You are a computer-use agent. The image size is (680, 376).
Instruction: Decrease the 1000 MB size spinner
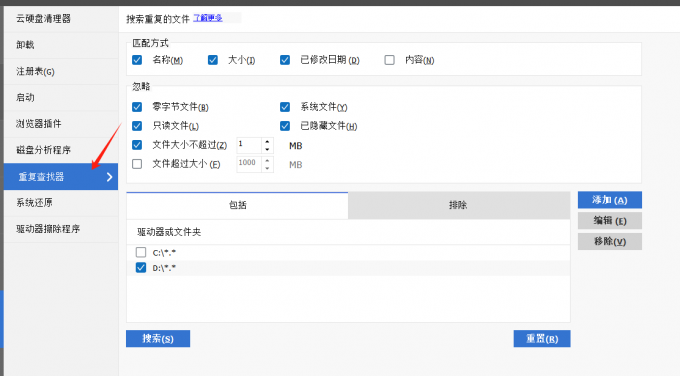[x=267, y=168]
